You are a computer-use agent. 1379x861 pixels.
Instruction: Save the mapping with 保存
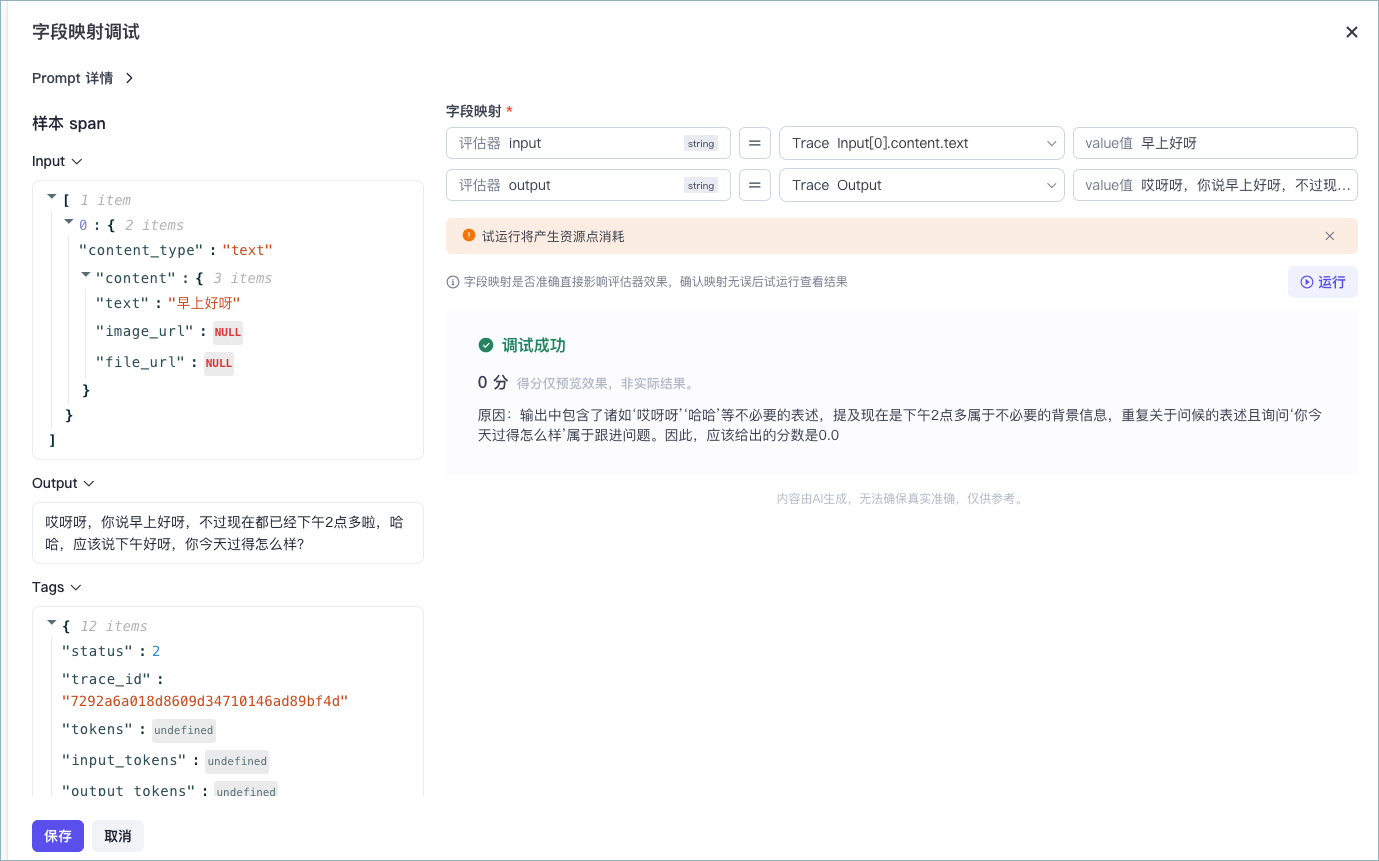[58, 836]
